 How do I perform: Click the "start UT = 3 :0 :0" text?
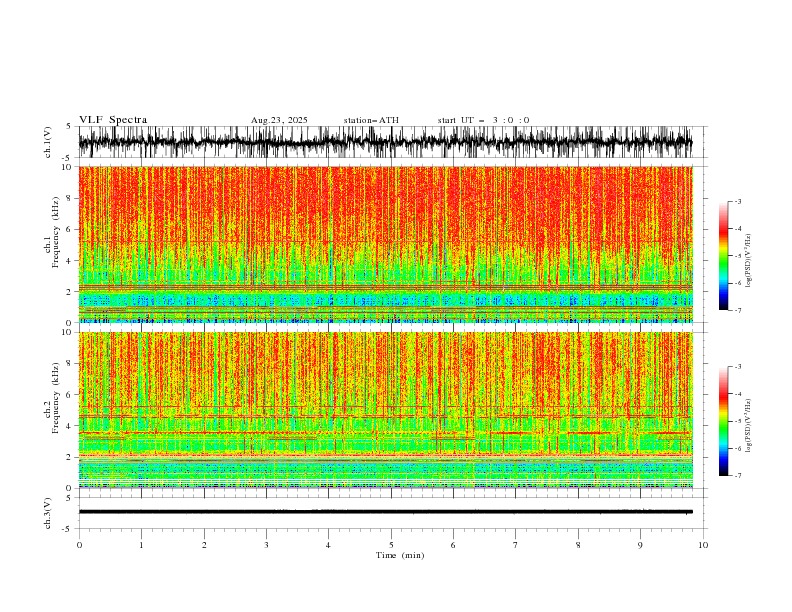483,120
